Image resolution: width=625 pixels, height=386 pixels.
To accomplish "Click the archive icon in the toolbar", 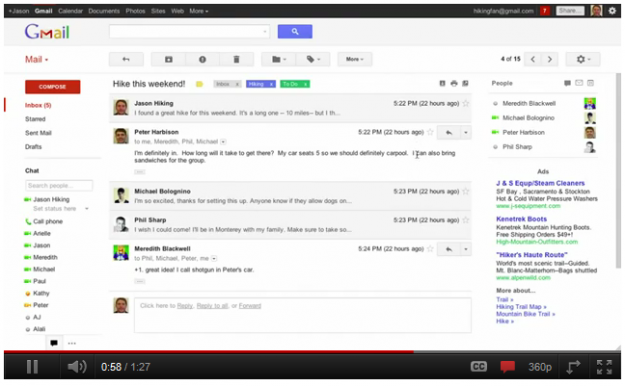I will click(x=168, y=59).
